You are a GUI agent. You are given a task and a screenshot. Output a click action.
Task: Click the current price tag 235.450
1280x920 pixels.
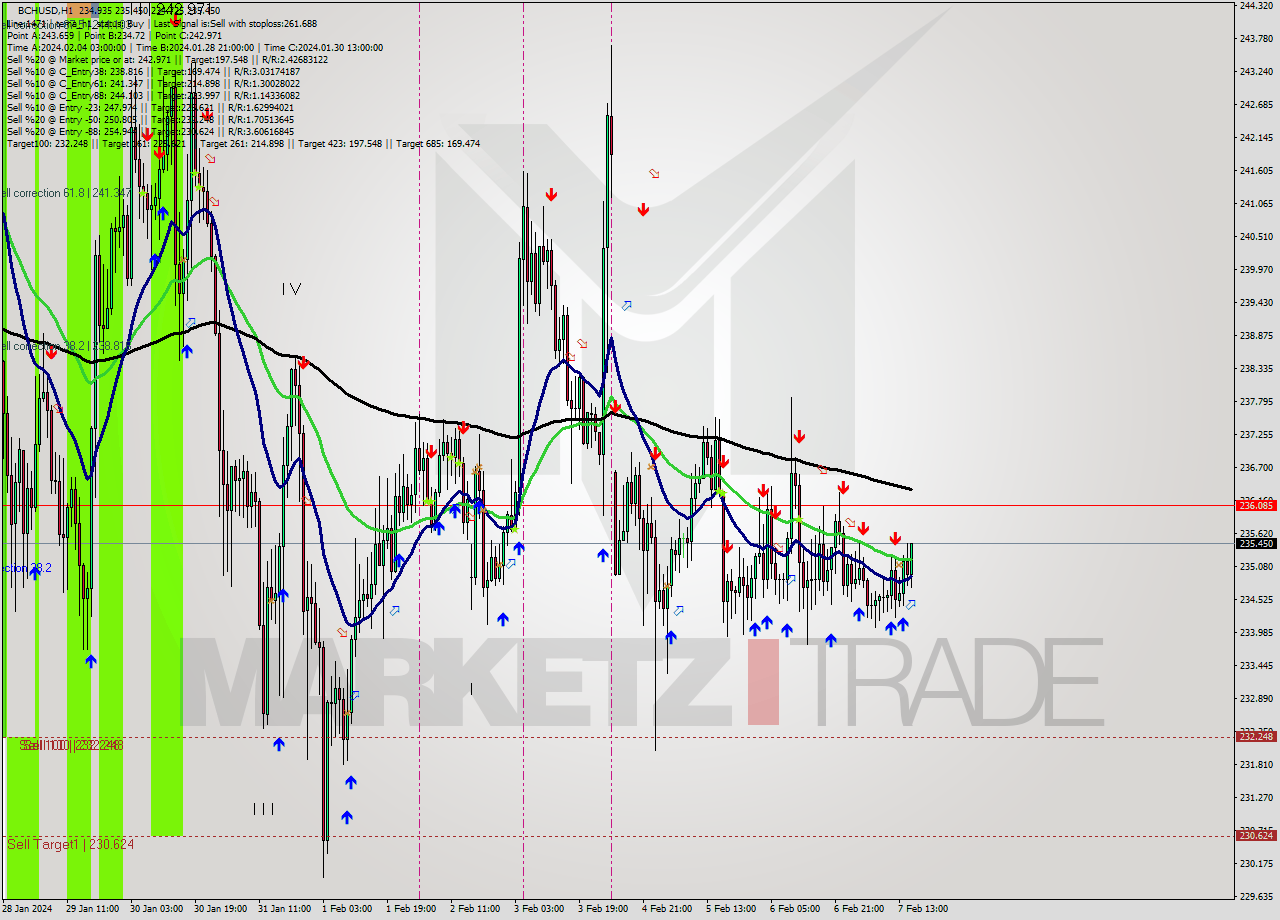(x=1256, y=543)
